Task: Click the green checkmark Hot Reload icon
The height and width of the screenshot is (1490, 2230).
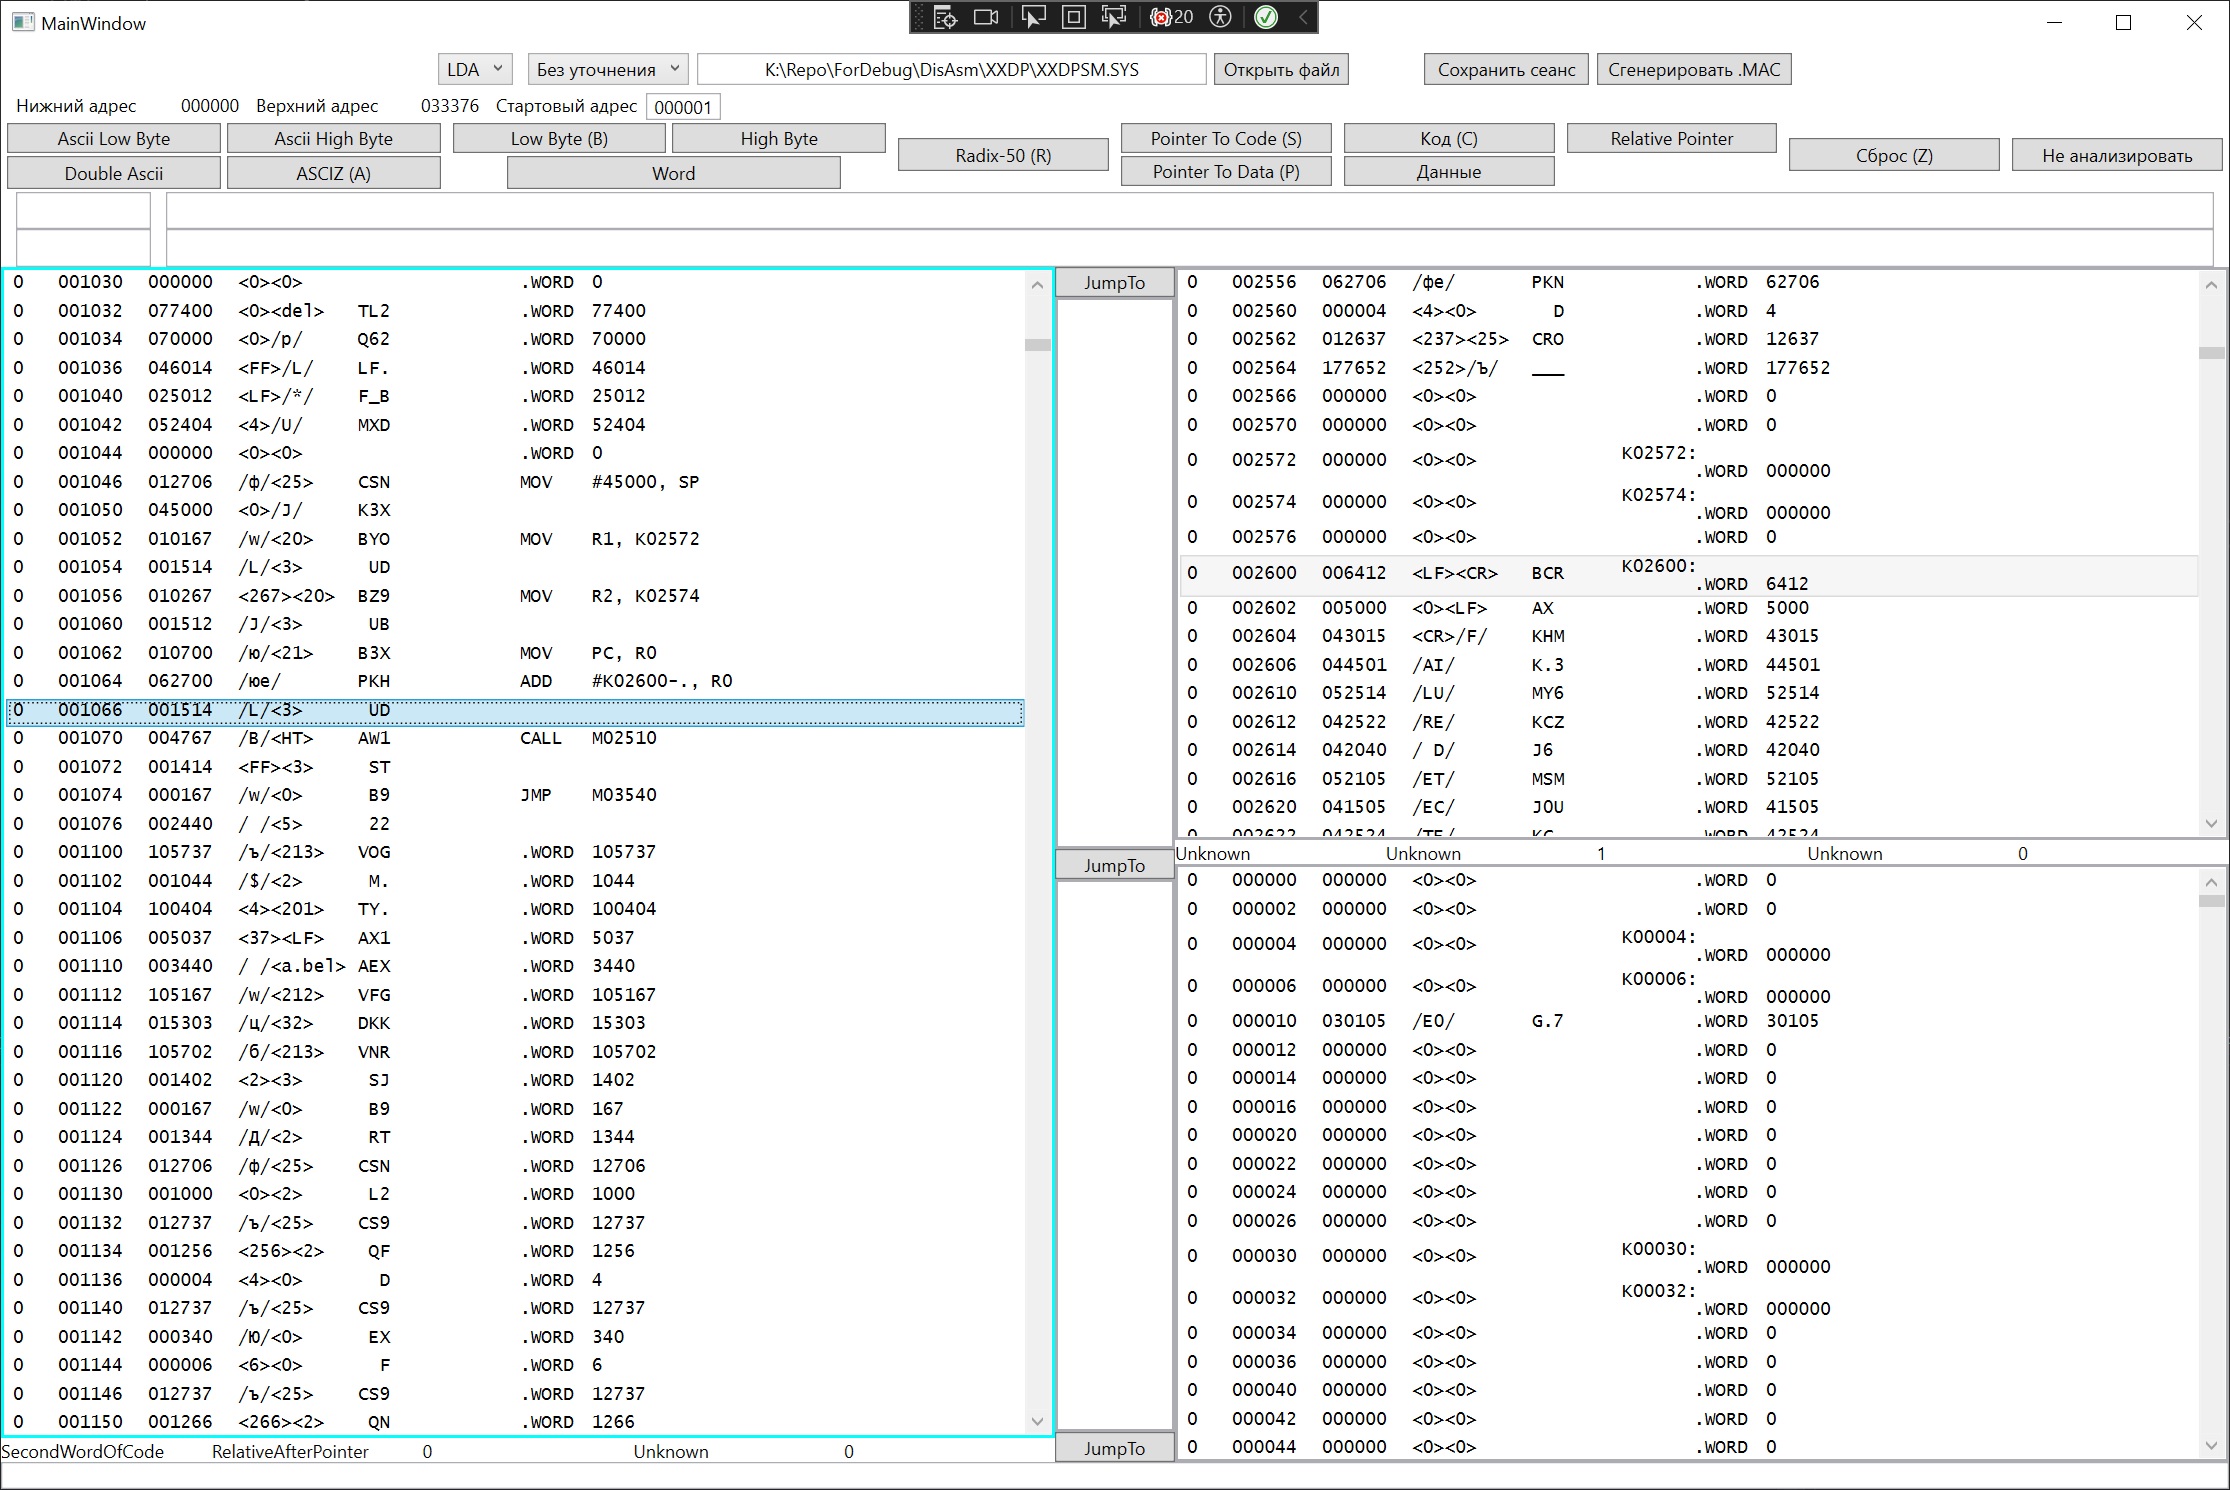Action: pos(1265,17)
